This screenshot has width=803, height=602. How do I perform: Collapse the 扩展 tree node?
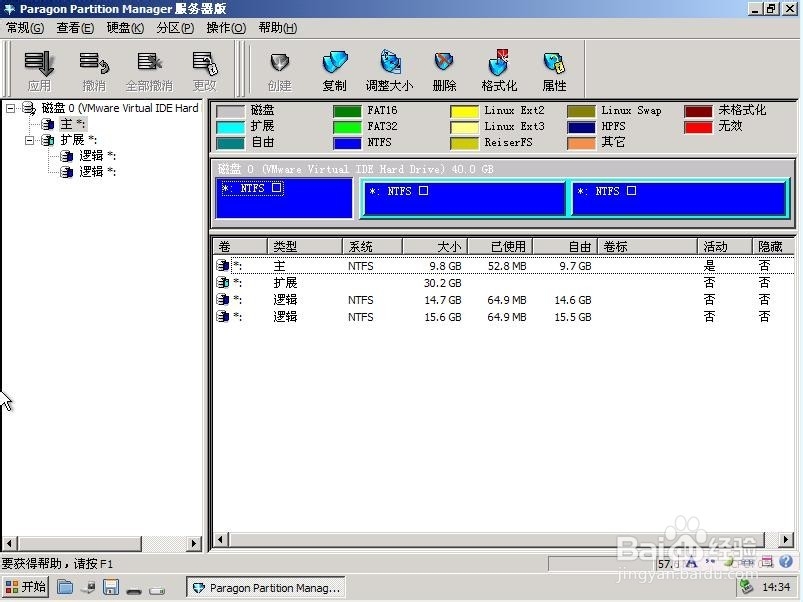point(29,140)
